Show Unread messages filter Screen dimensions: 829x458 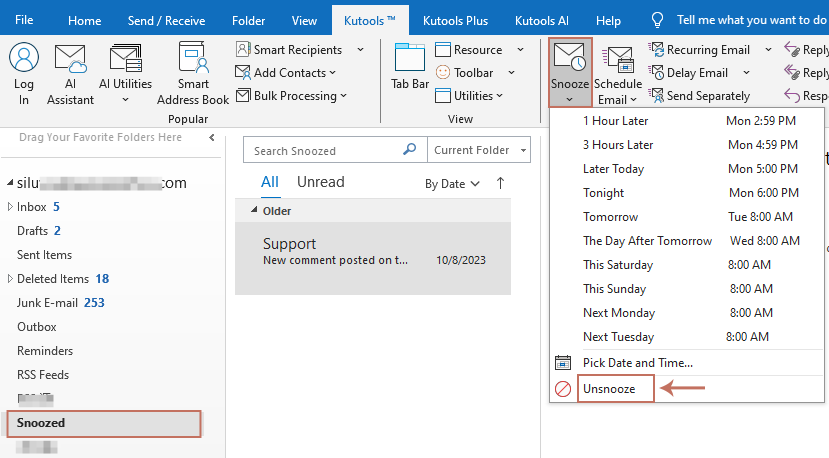[320, 182]
